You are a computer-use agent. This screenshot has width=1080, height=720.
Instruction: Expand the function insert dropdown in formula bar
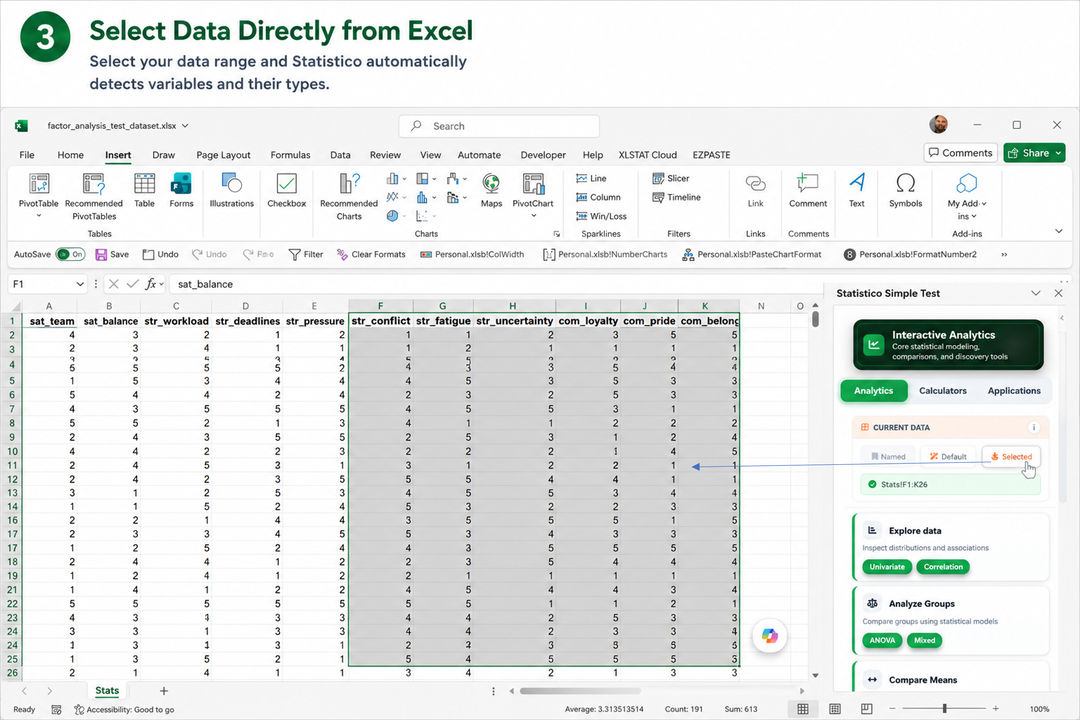[161, 284]
